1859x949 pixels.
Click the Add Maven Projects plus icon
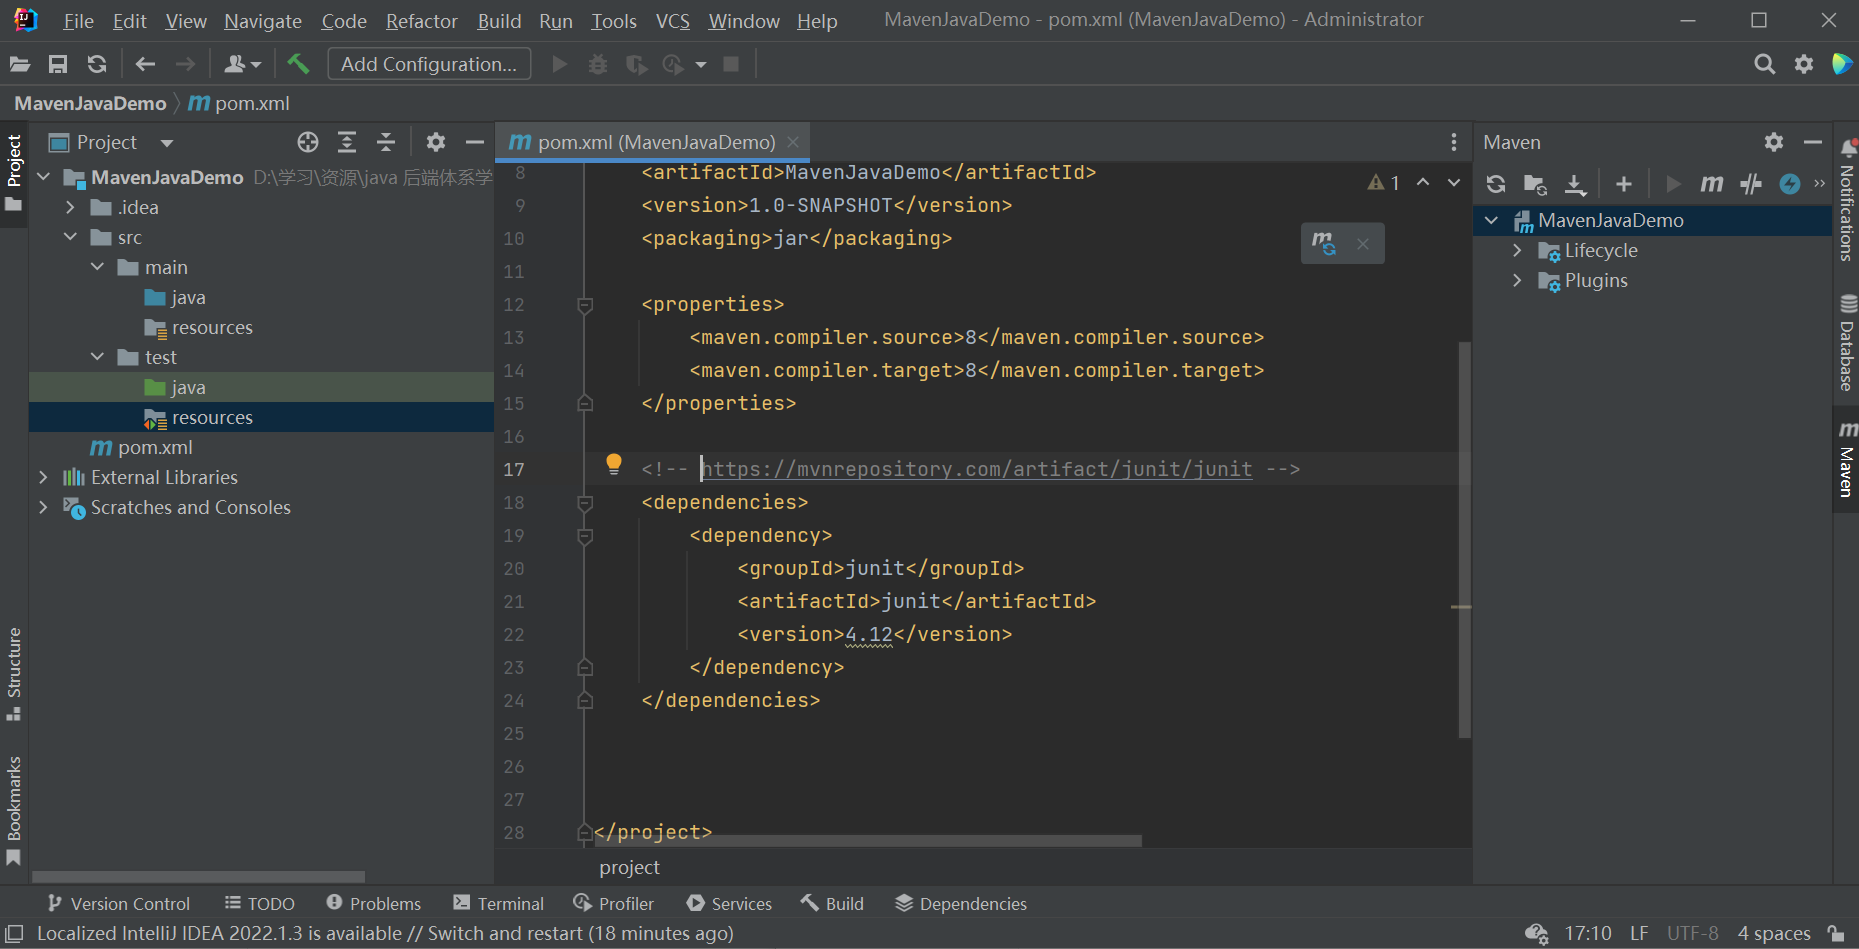coord(1624,184)
